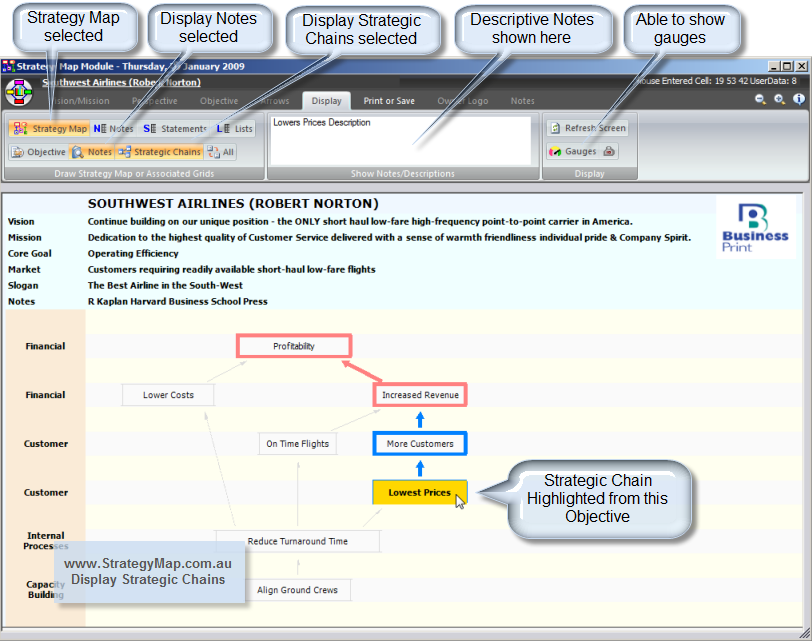Toggle the magnifier Notes display button
This screenshot has width=812, height=641.
pos(92,152)
